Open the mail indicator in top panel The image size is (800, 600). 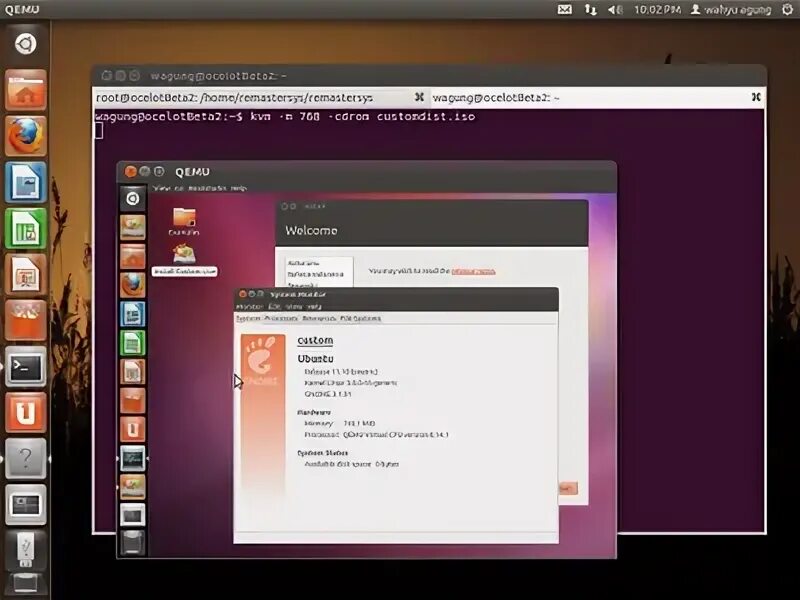pyautogui.click(x=564, y=9)
